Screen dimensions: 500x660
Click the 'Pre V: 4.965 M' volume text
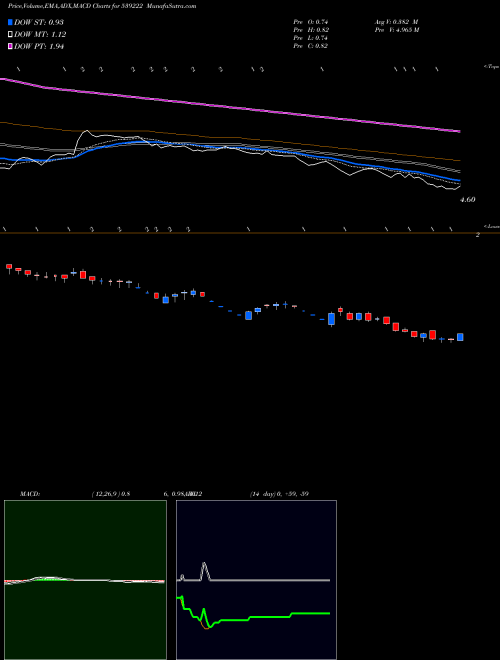point(397,30)
